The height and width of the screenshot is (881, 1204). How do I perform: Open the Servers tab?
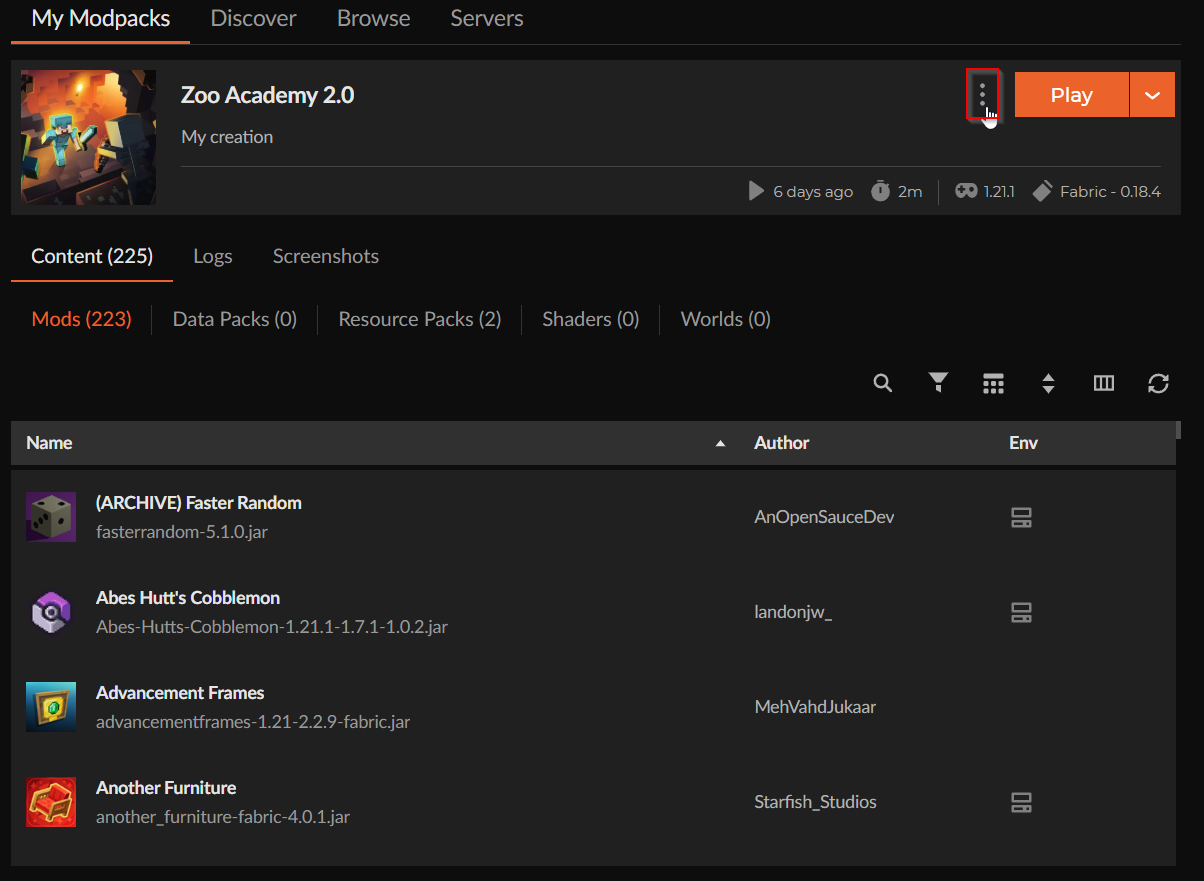[x=486, y=18]
